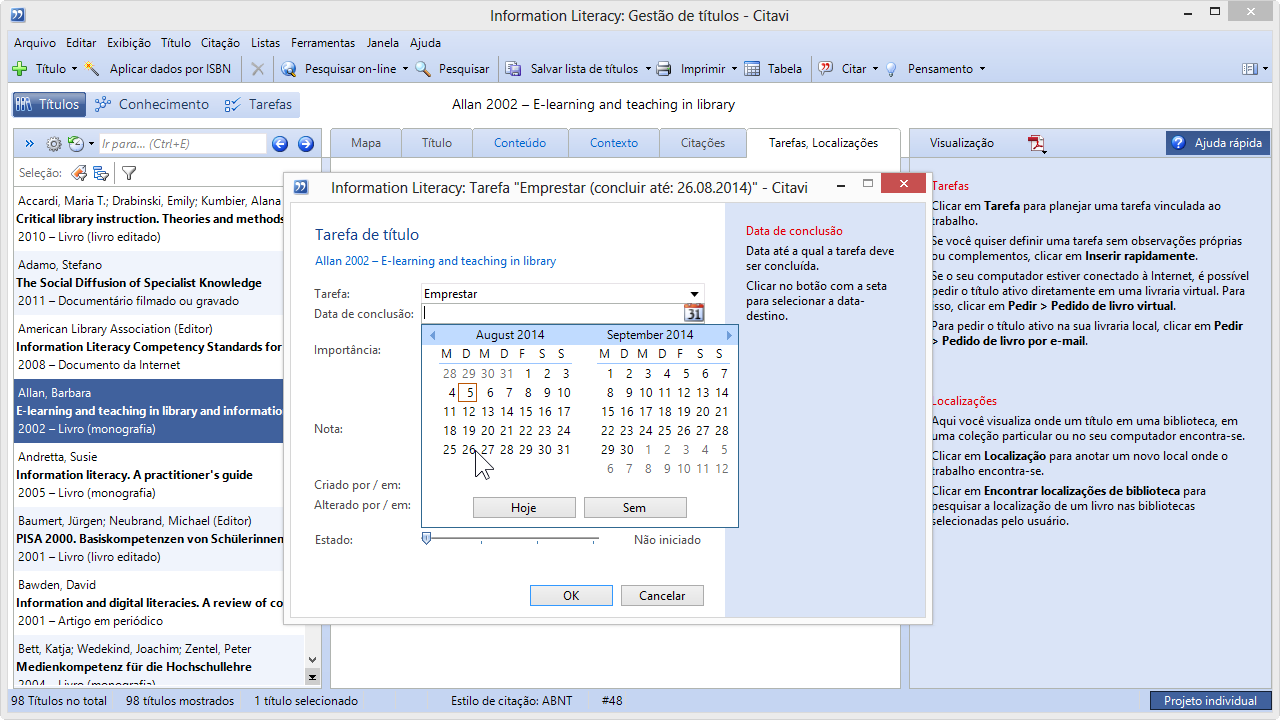Open Imprimir dropdown arrow
The image size is (1280, 720).
(x=734, y=69)
